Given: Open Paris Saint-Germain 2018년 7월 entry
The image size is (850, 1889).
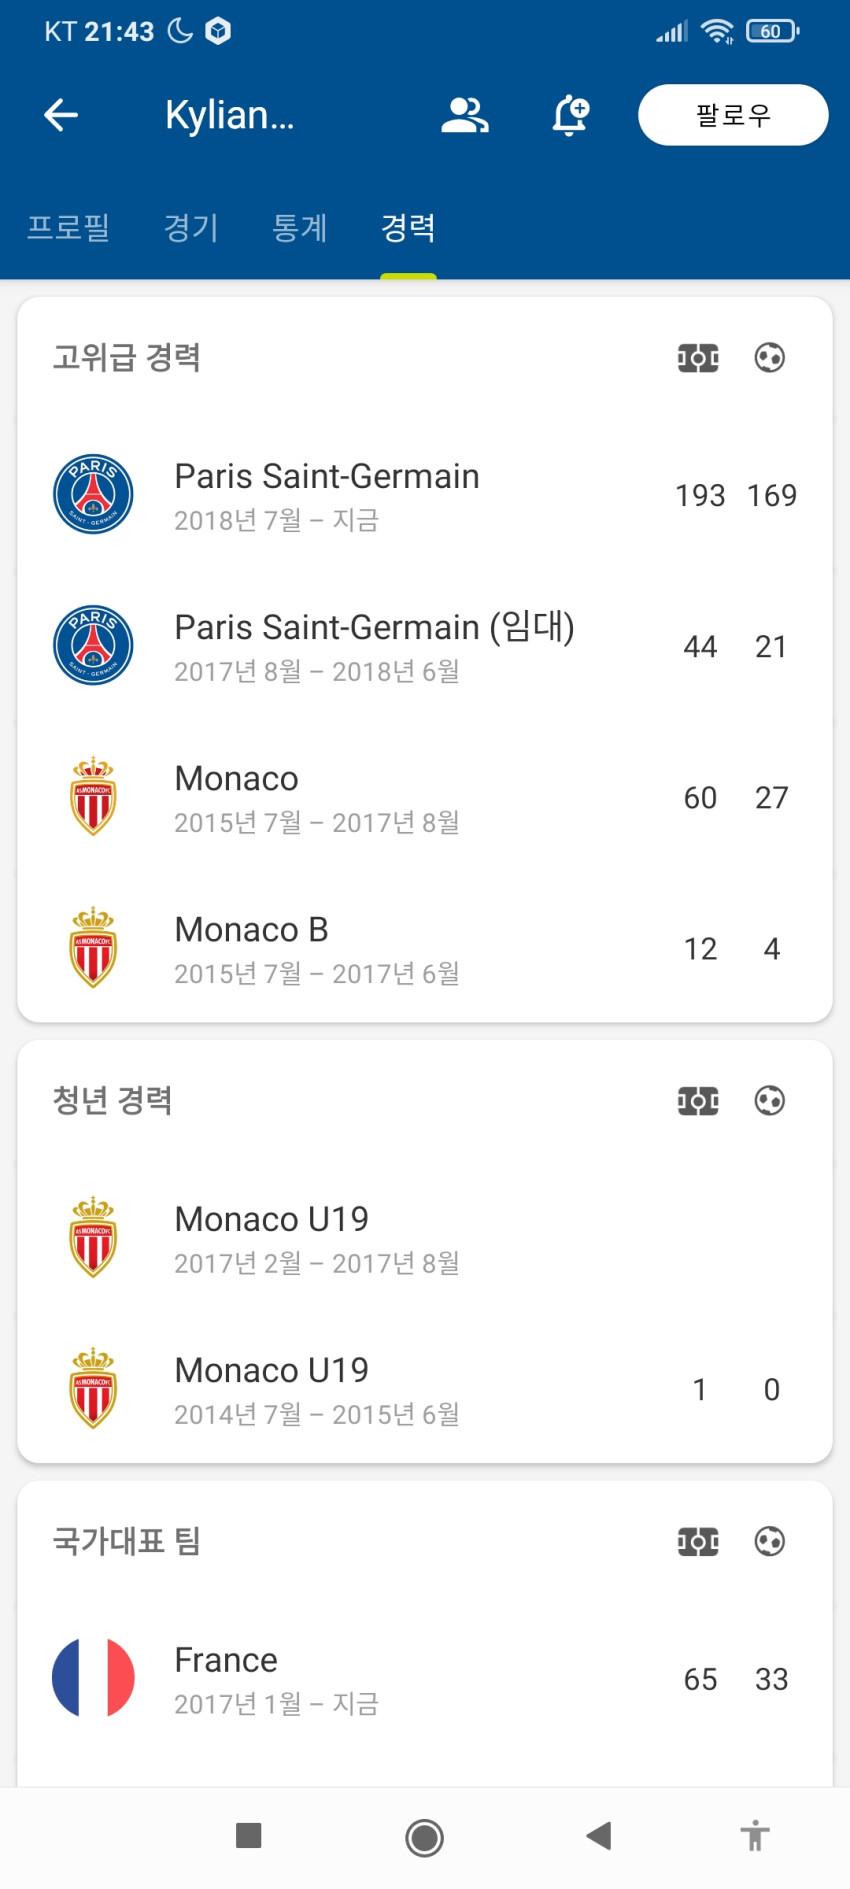Looking at the screenshot, I should [425, 495].
